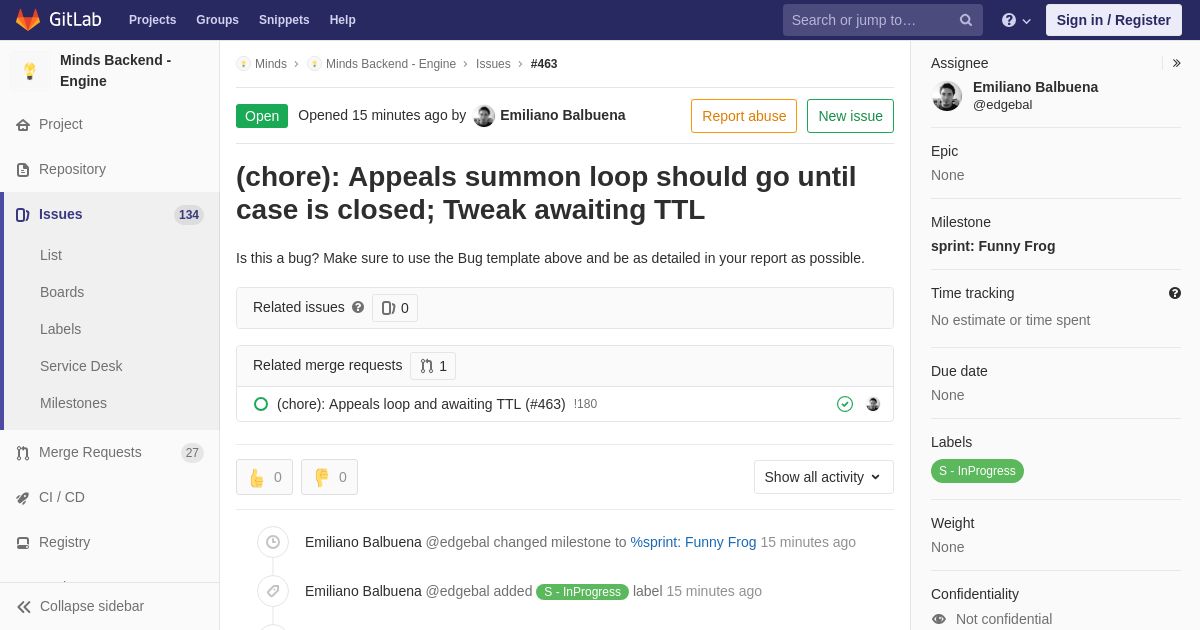Click the thumbs up reaction button
Viewport: 1200px width, 630px height.
[x=264, y=477]
